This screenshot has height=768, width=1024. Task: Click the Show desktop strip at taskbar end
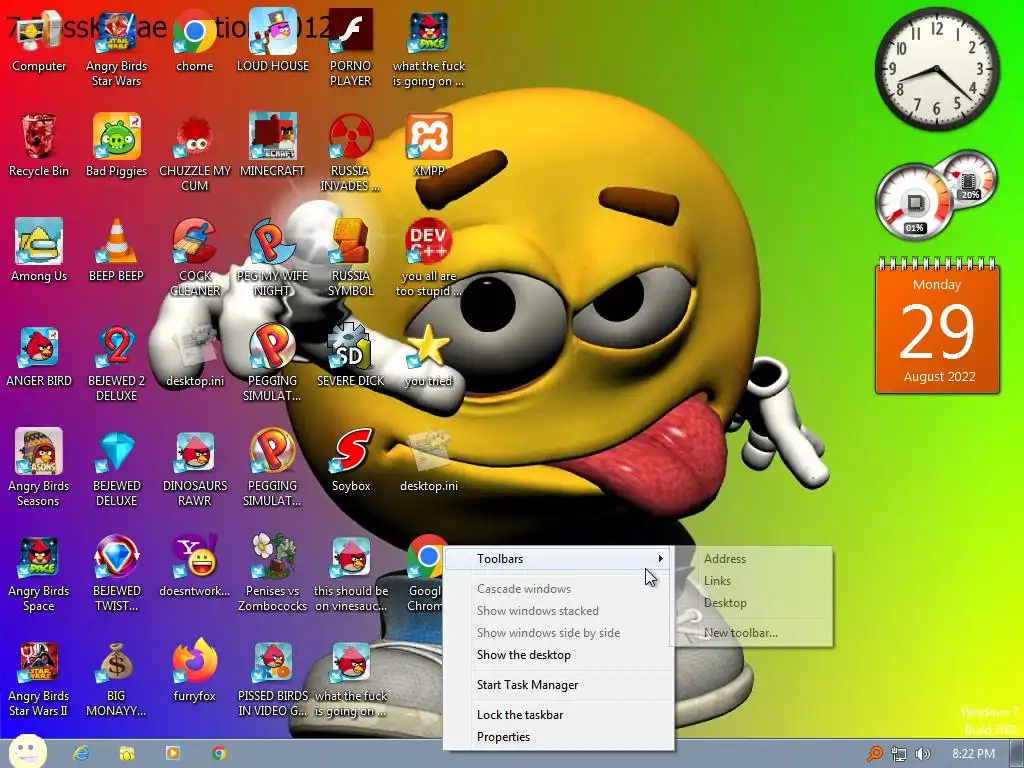(x=1016, y=754)
